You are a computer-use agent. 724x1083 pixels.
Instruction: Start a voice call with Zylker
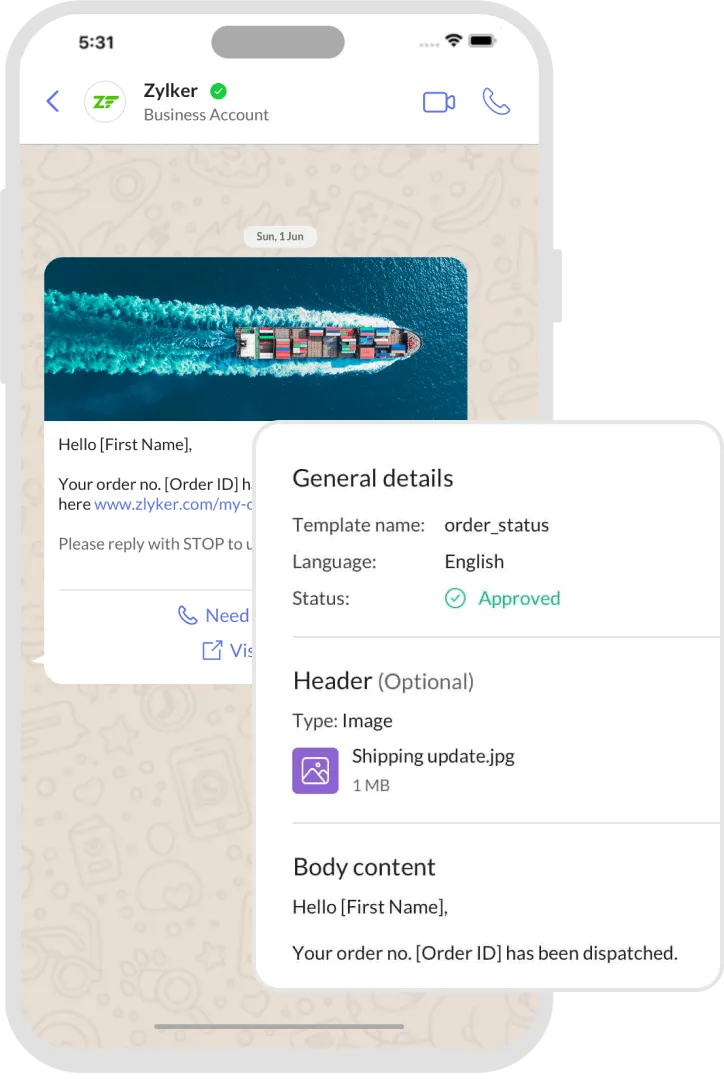pos(496,102)
